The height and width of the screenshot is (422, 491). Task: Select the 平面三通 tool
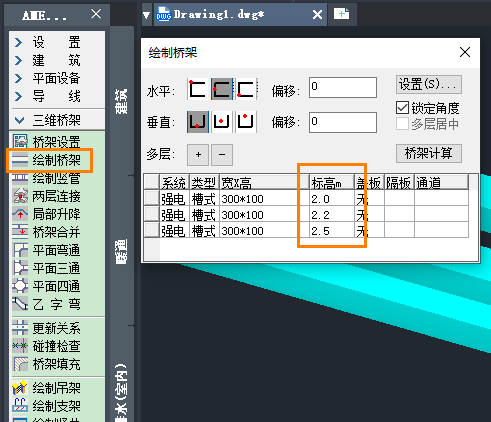(x=47, y=268)
